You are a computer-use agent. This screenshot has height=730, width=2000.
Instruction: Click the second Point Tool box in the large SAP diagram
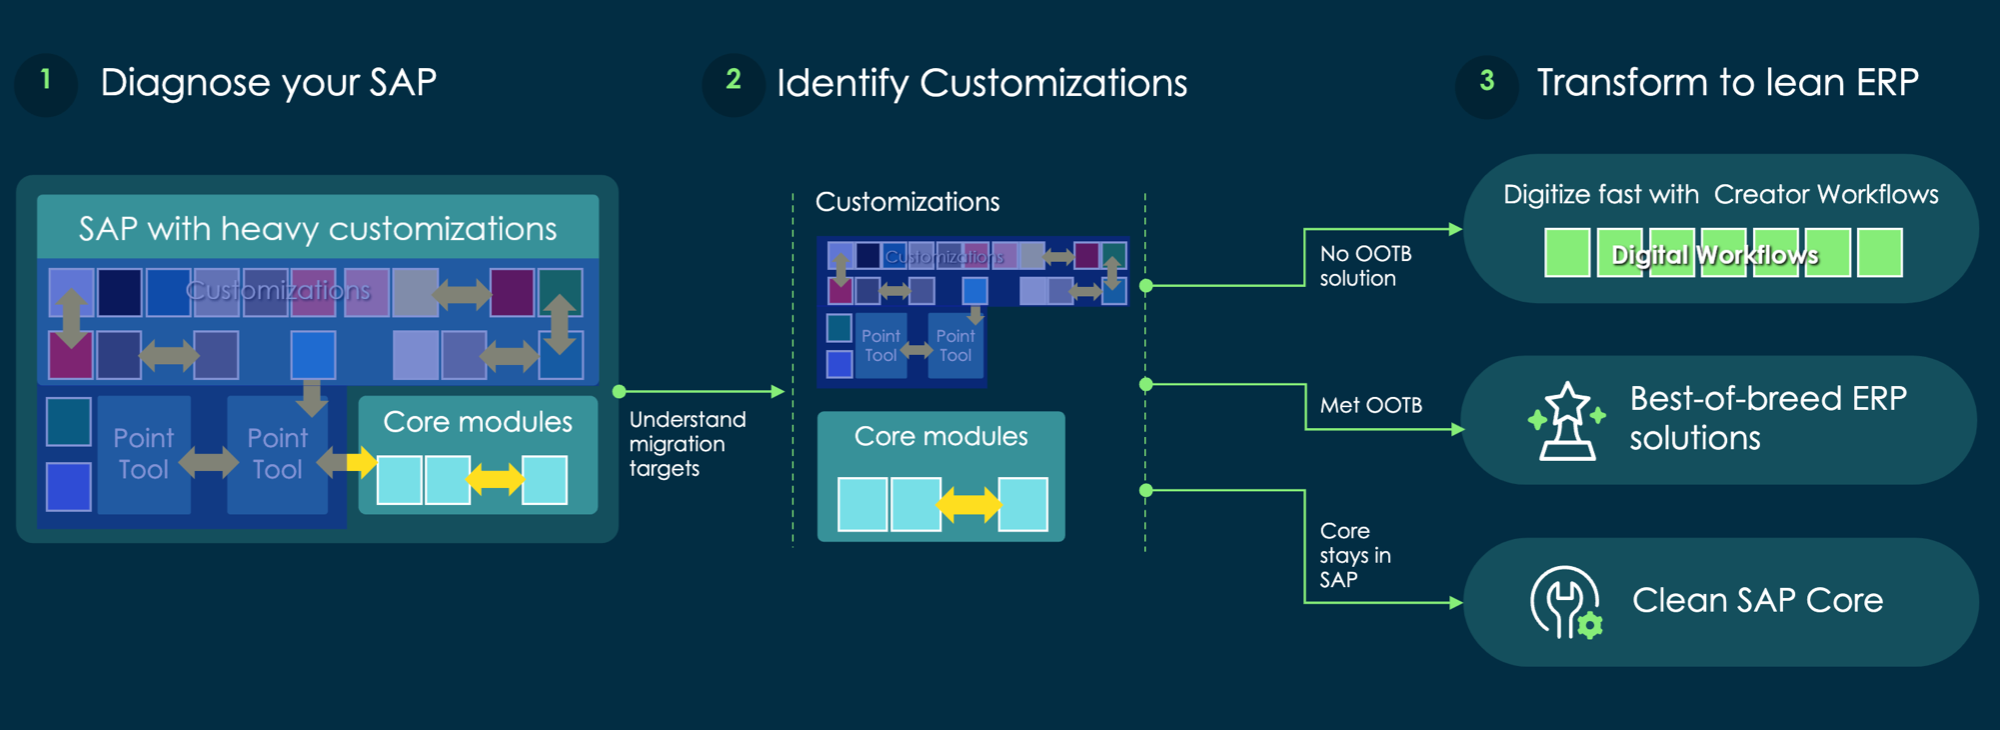coord(277,455)
